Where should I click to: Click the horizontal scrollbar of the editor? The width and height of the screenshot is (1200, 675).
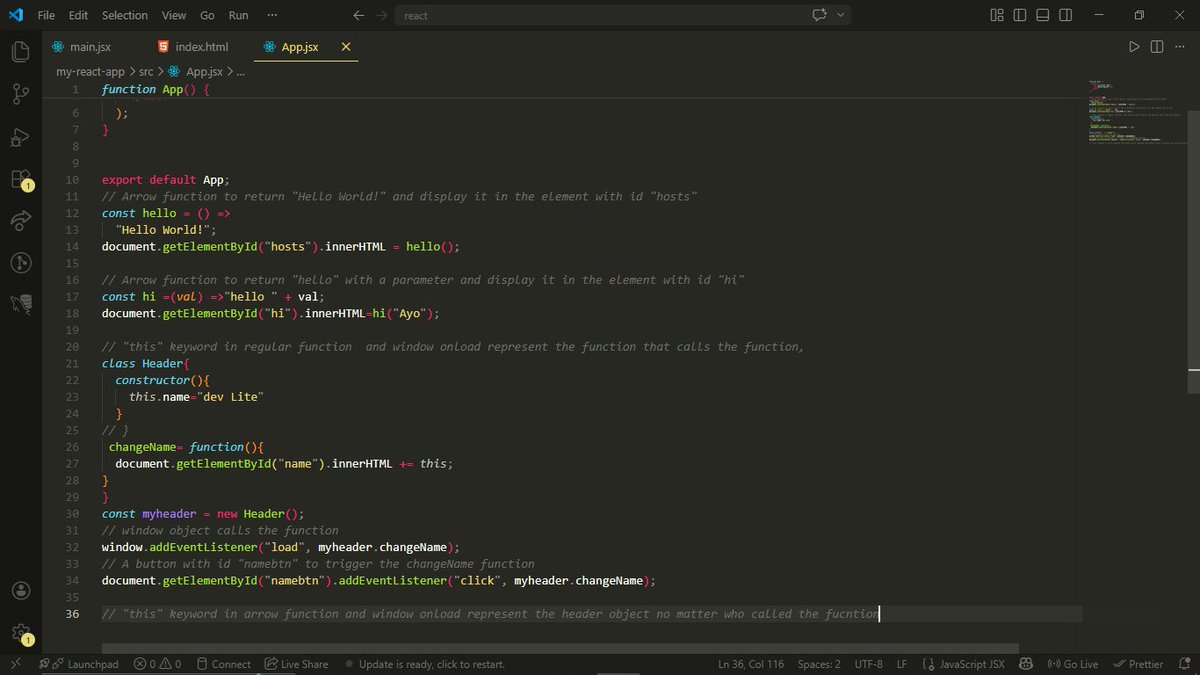(560, 649)
